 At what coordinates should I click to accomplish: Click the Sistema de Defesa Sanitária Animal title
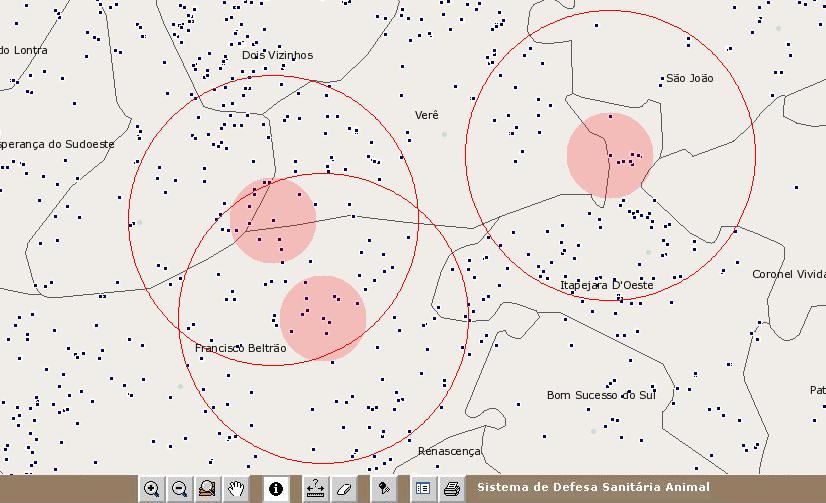click(x=593, y=487)
